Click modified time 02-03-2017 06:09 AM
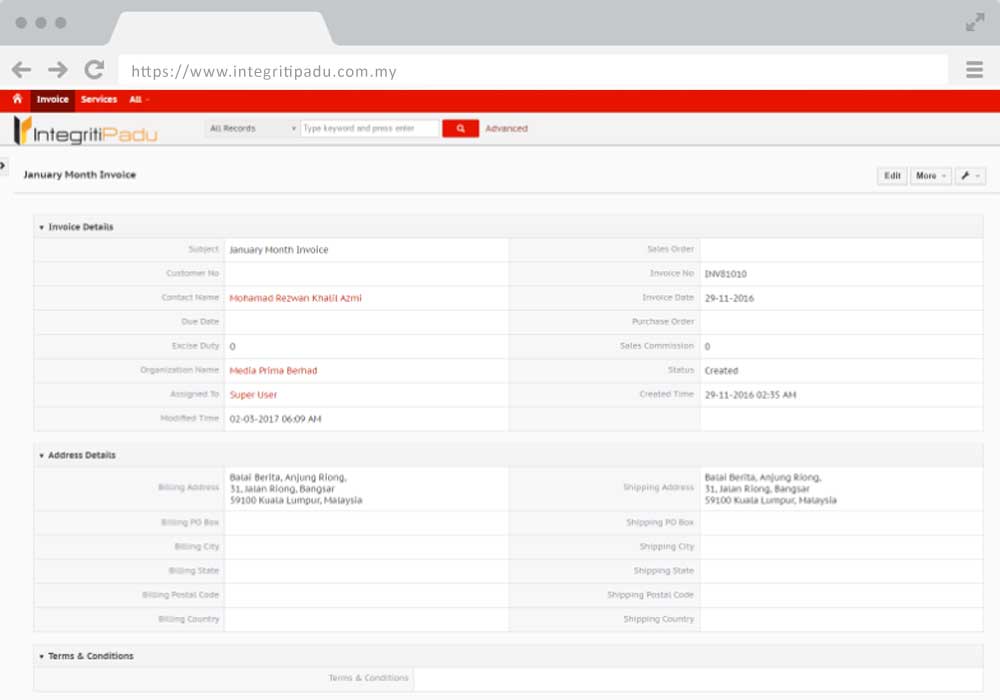 (x=276, y=419)
